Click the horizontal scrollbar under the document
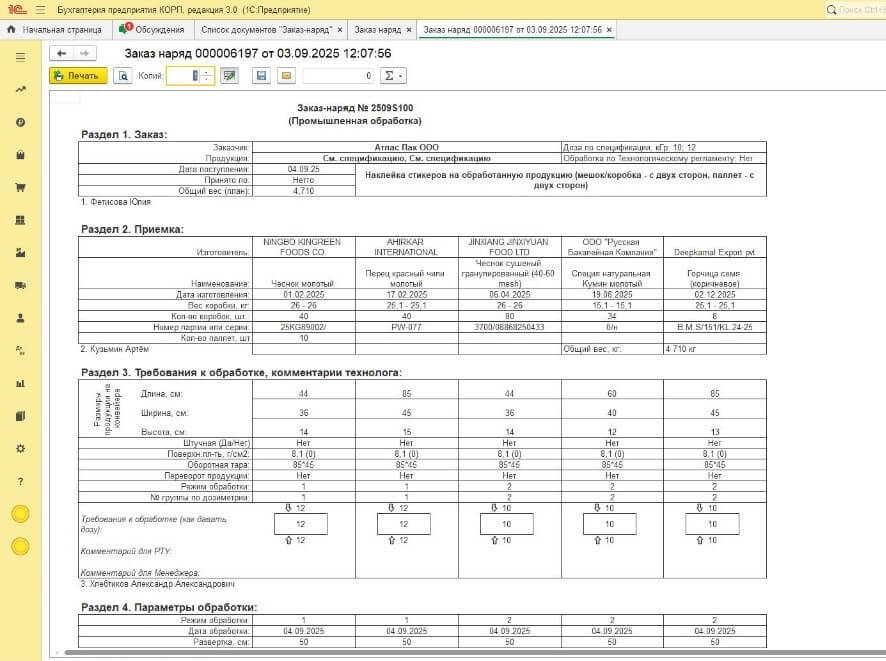The width and height of the screenshot is (886, 661). [x=475, y=653]
